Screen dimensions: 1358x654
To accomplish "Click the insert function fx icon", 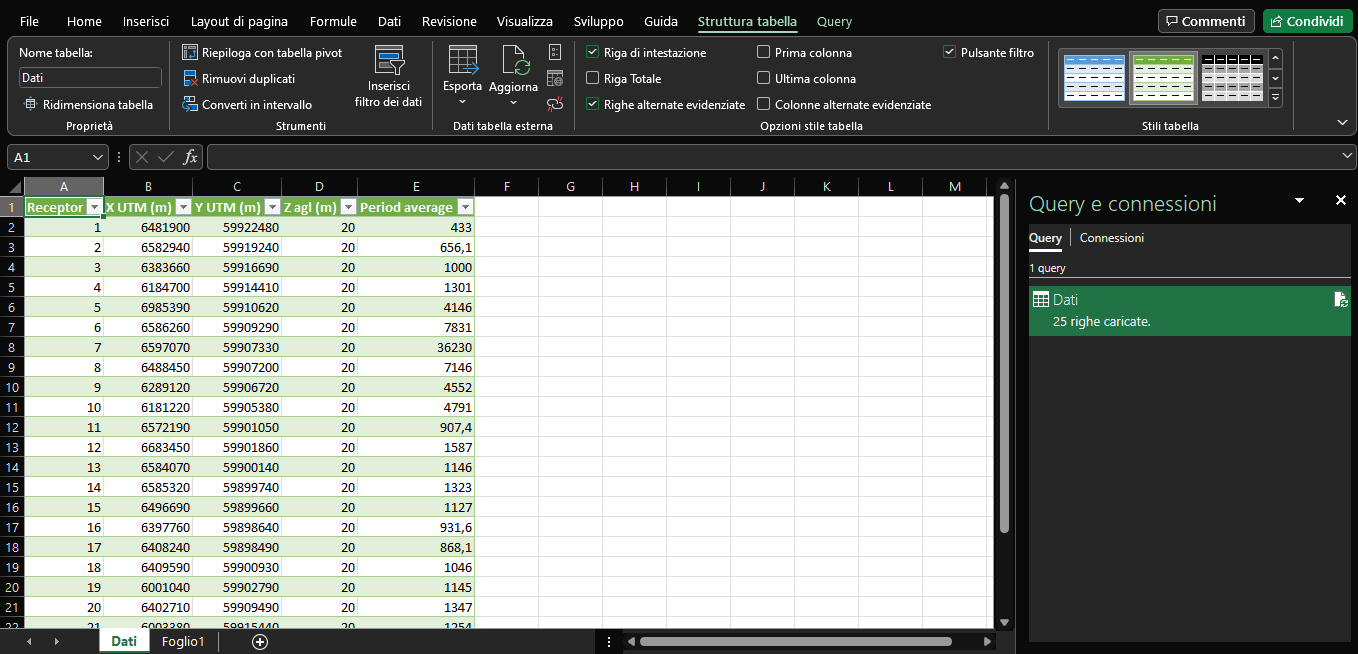I will pos(190,157).
